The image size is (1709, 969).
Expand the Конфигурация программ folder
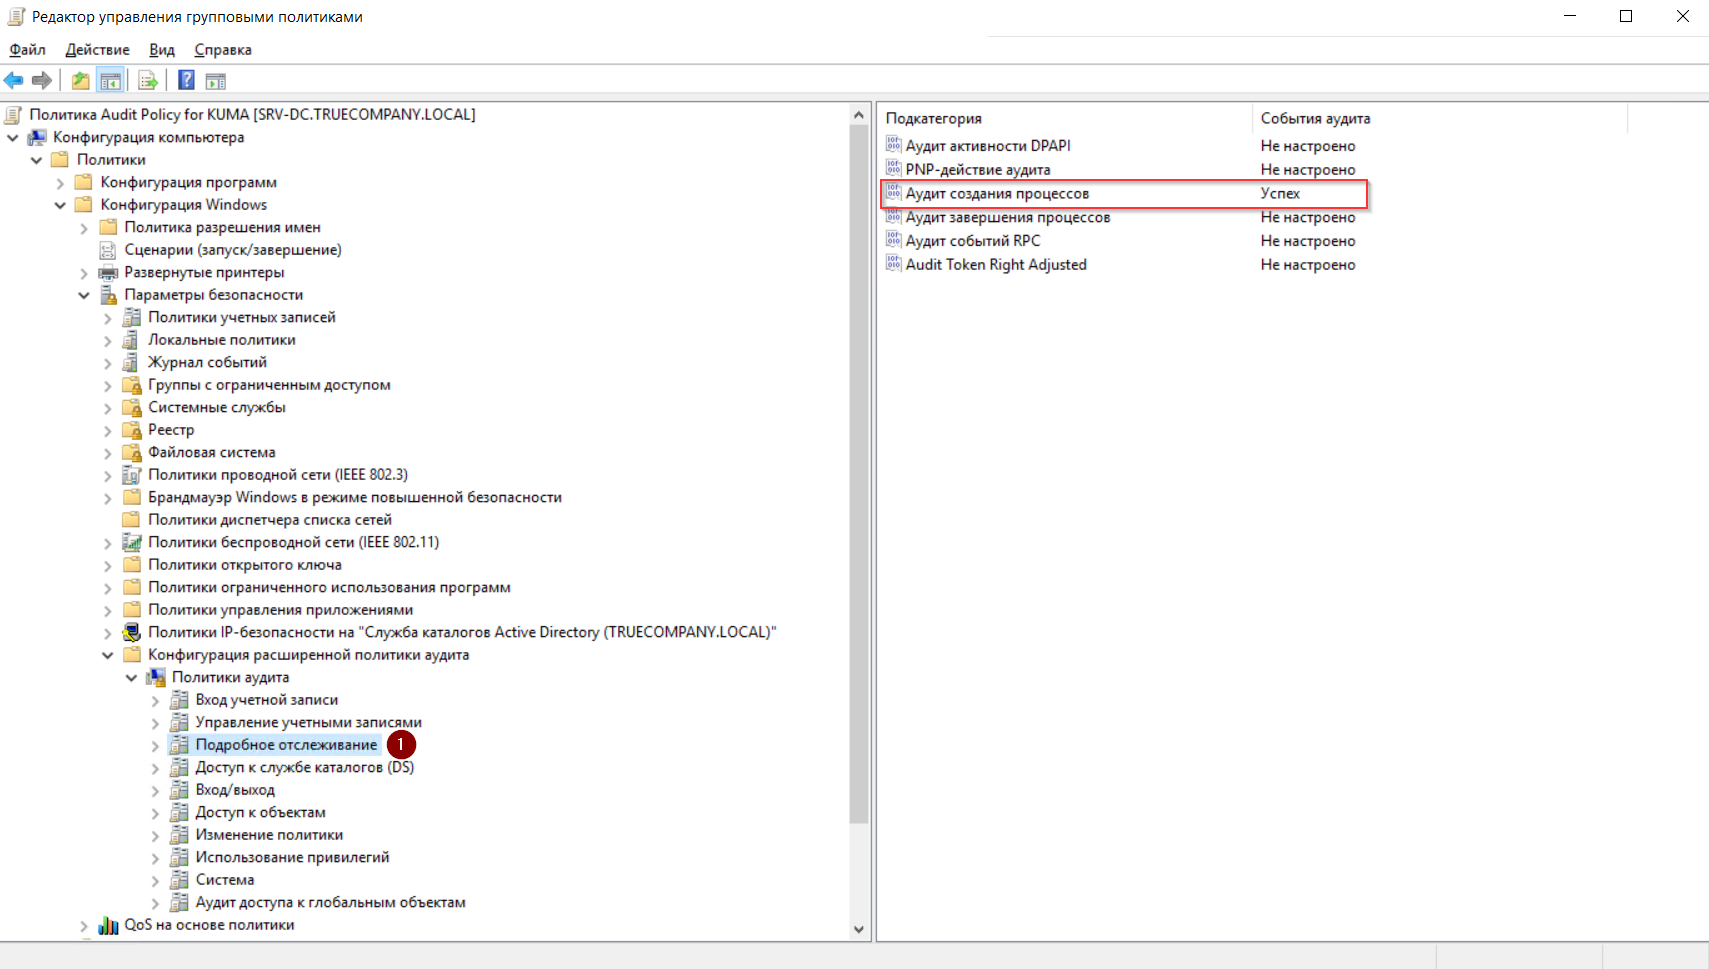[60, 183]
